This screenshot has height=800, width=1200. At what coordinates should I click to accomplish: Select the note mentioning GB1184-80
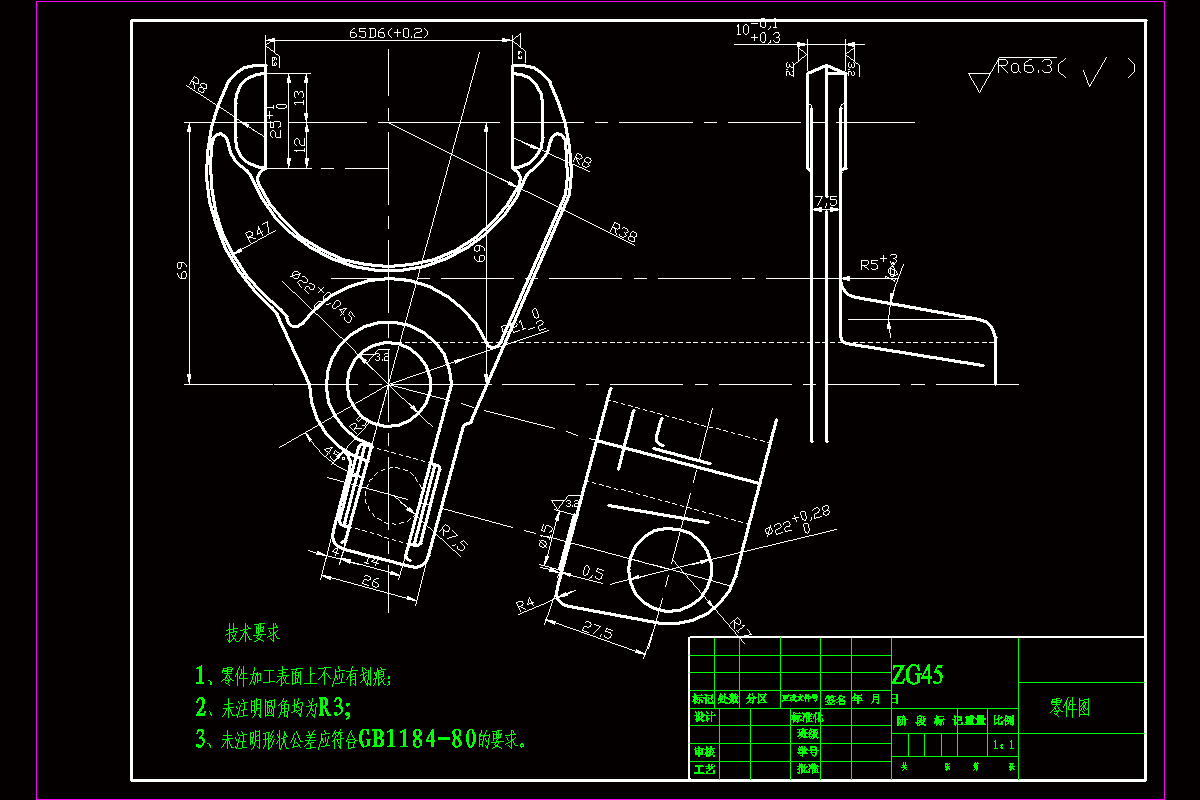[360, 740]
